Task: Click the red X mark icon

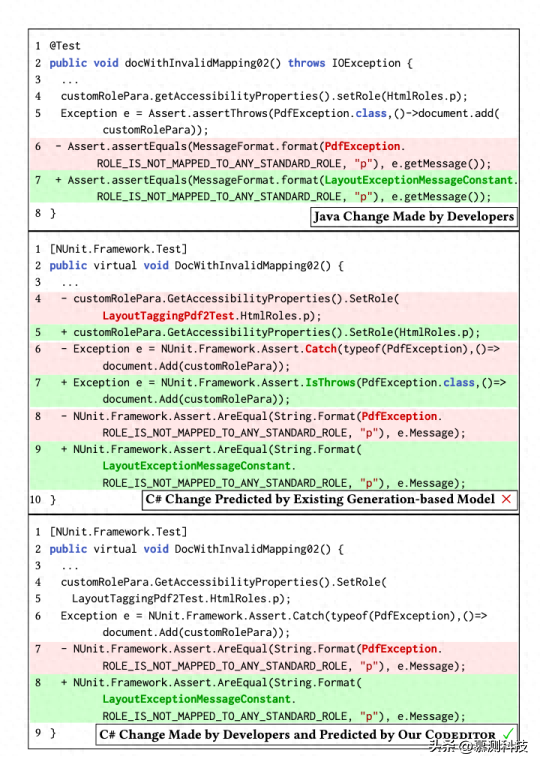Action: 506,499
